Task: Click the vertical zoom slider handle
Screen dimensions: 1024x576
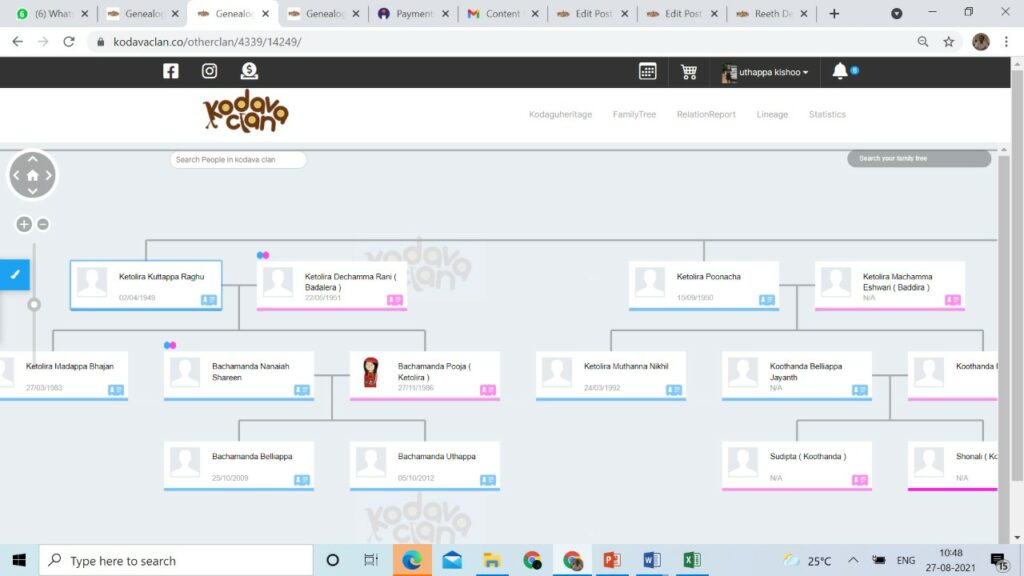Action: click(x=34, y=304)
